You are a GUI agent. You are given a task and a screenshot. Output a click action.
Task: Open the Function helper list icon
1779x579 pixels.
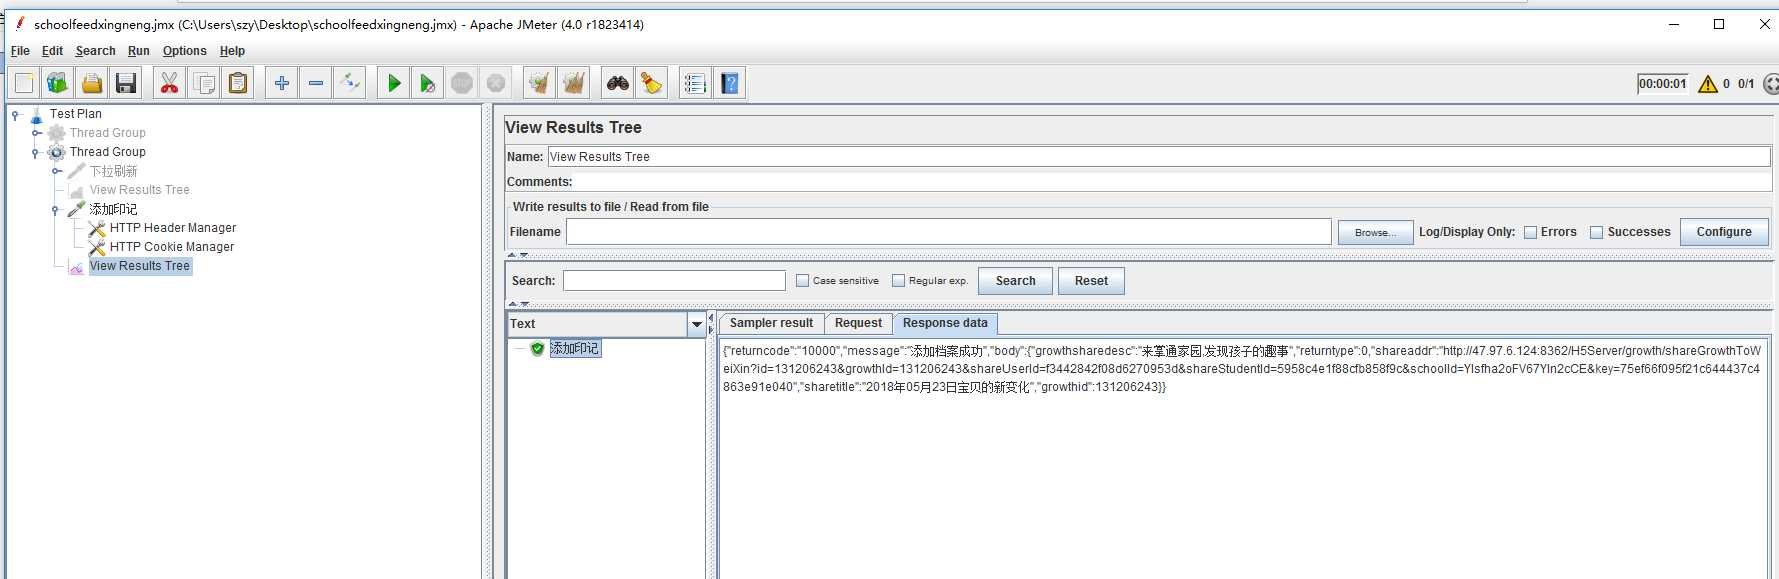point(696,83)
